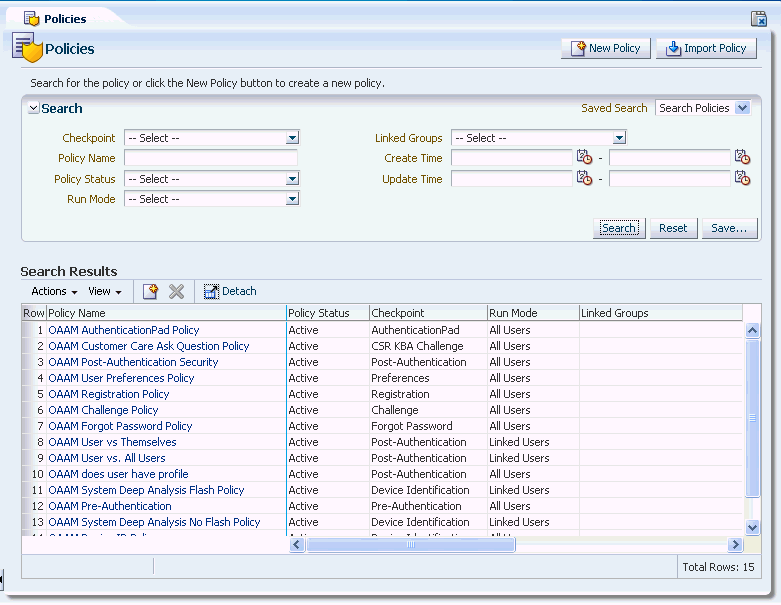This screenshot has height=605, width=781.
Task: Close the Policies tab with X icon
Action: point(759,18)
